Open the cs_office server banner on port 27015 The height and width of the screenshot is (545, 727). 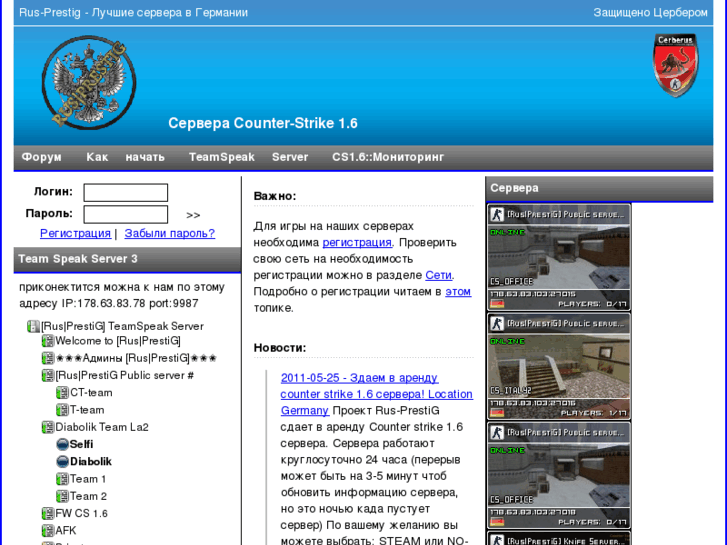coord(559,258)
